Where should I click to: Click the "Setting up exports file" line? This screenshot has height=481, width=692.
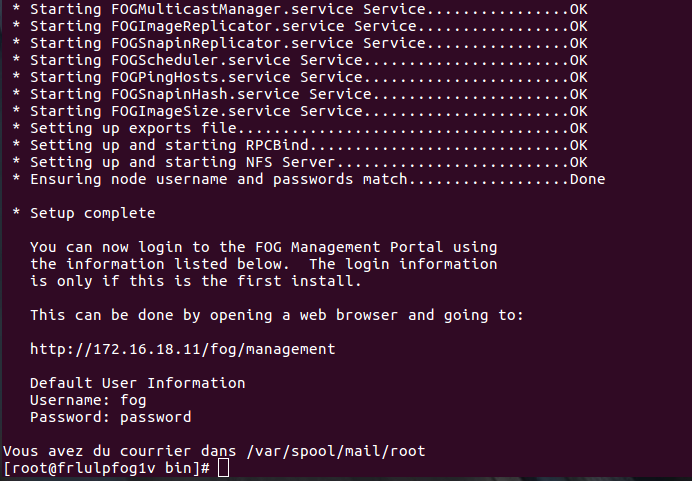(x=300, y=128)
